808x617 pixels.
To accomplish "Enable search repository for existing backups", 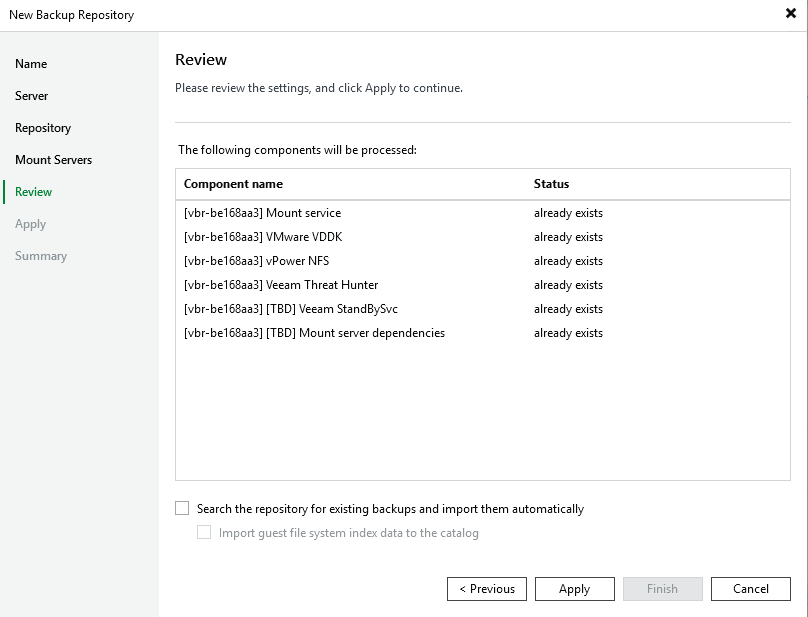I will 182,509.
